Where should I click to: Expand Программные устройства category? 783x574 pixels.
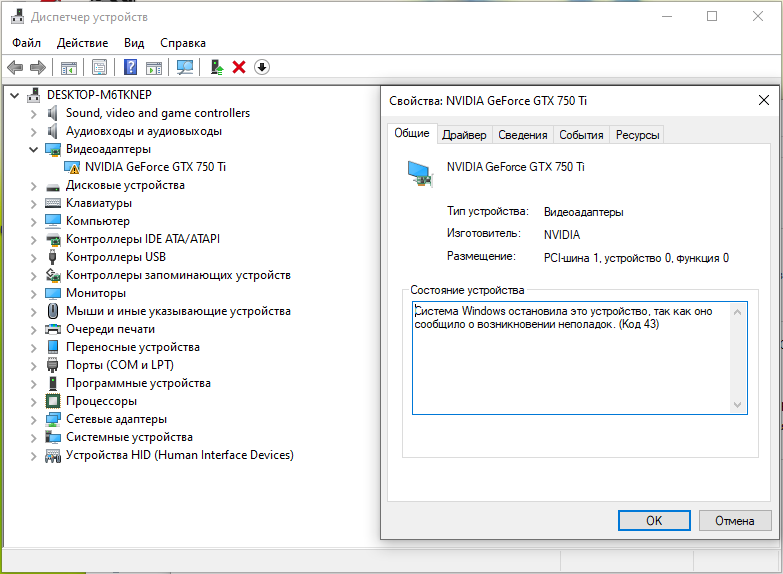[33, 384]
